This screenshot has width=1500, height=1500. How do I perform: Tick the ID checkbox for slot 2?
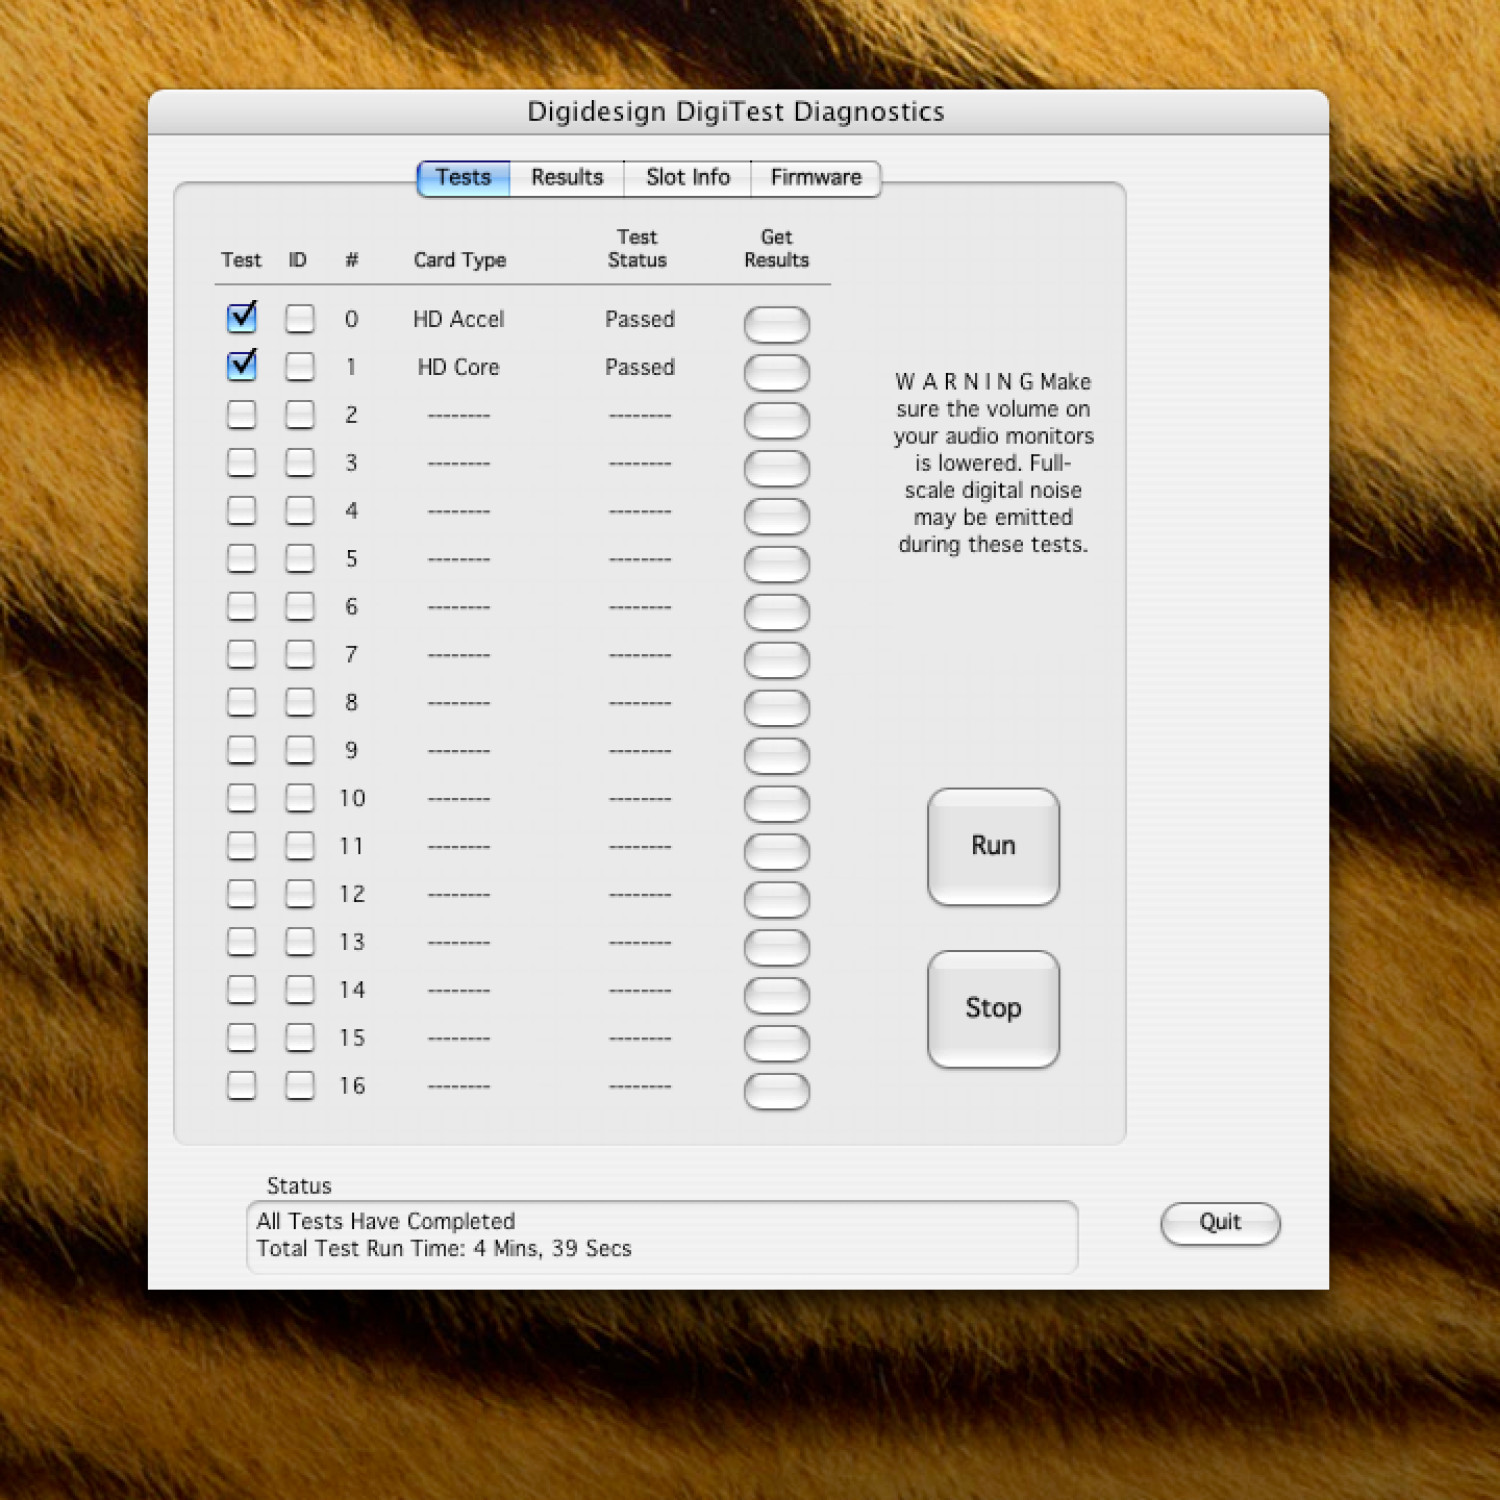300,414
